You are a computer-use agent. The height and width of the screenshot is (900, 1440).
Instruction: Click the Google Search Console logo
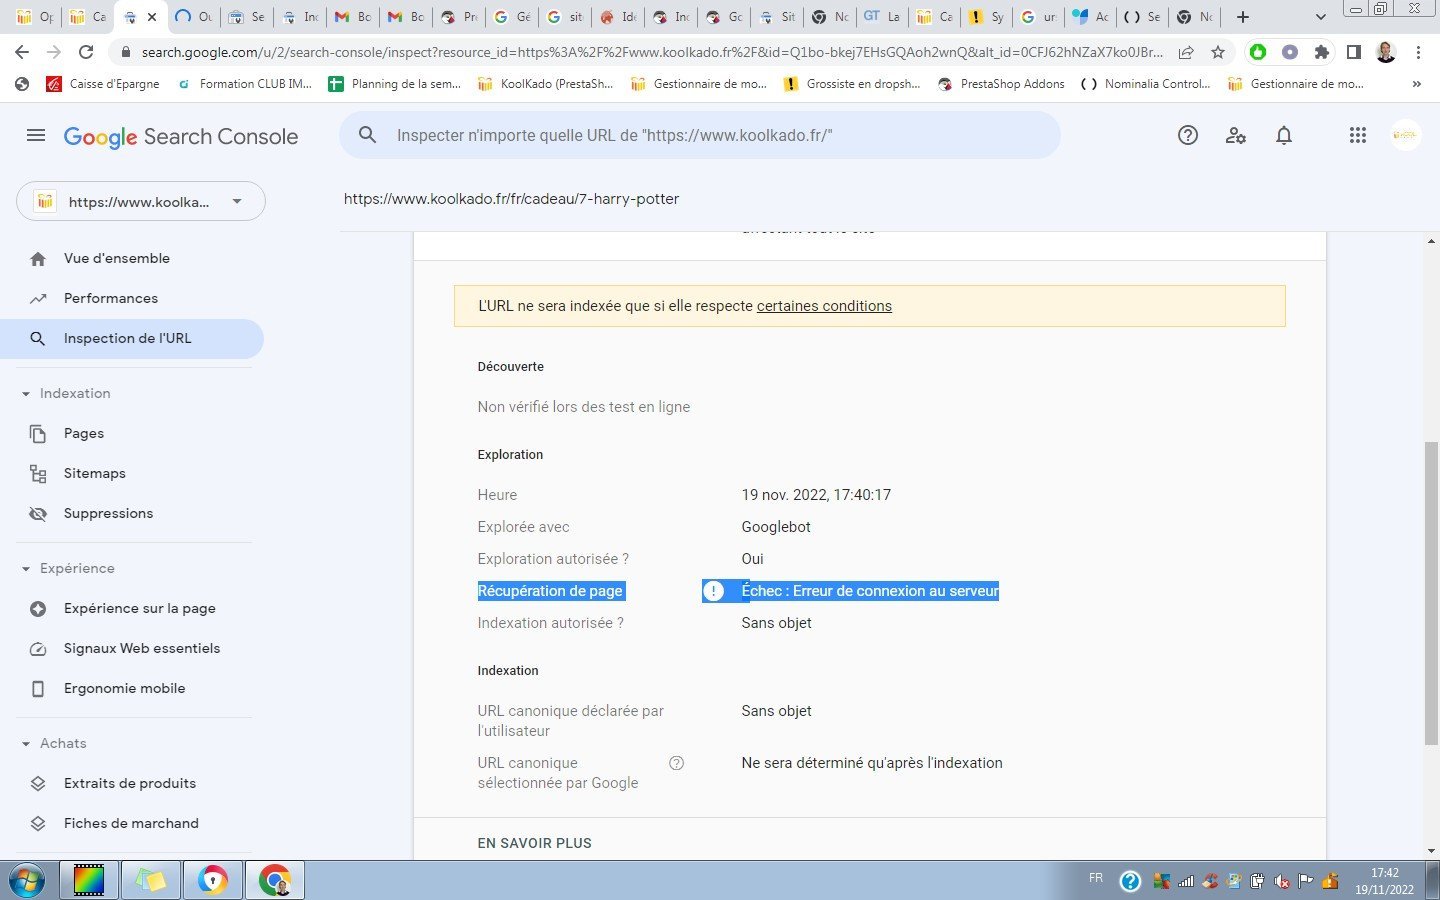point(181,136)
